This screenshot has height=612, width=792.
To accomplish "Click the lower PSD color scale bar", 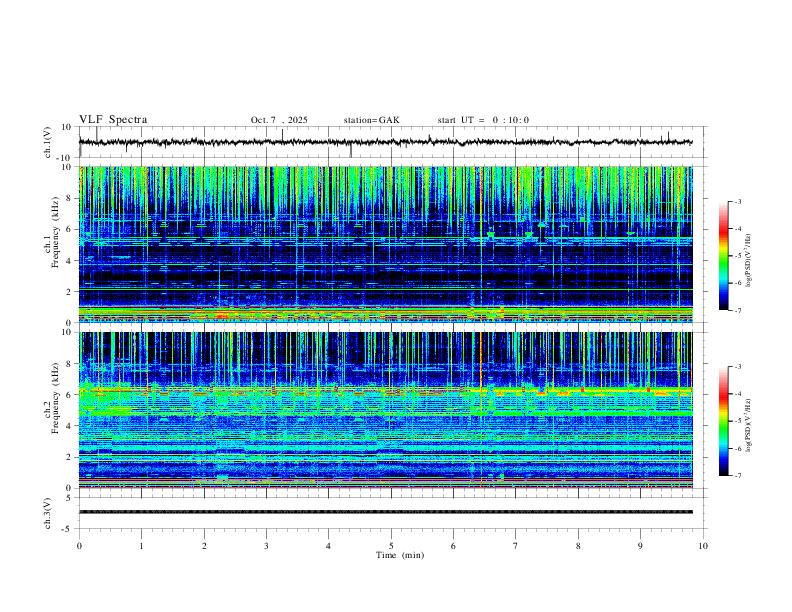I will click(x=724, y=421).
